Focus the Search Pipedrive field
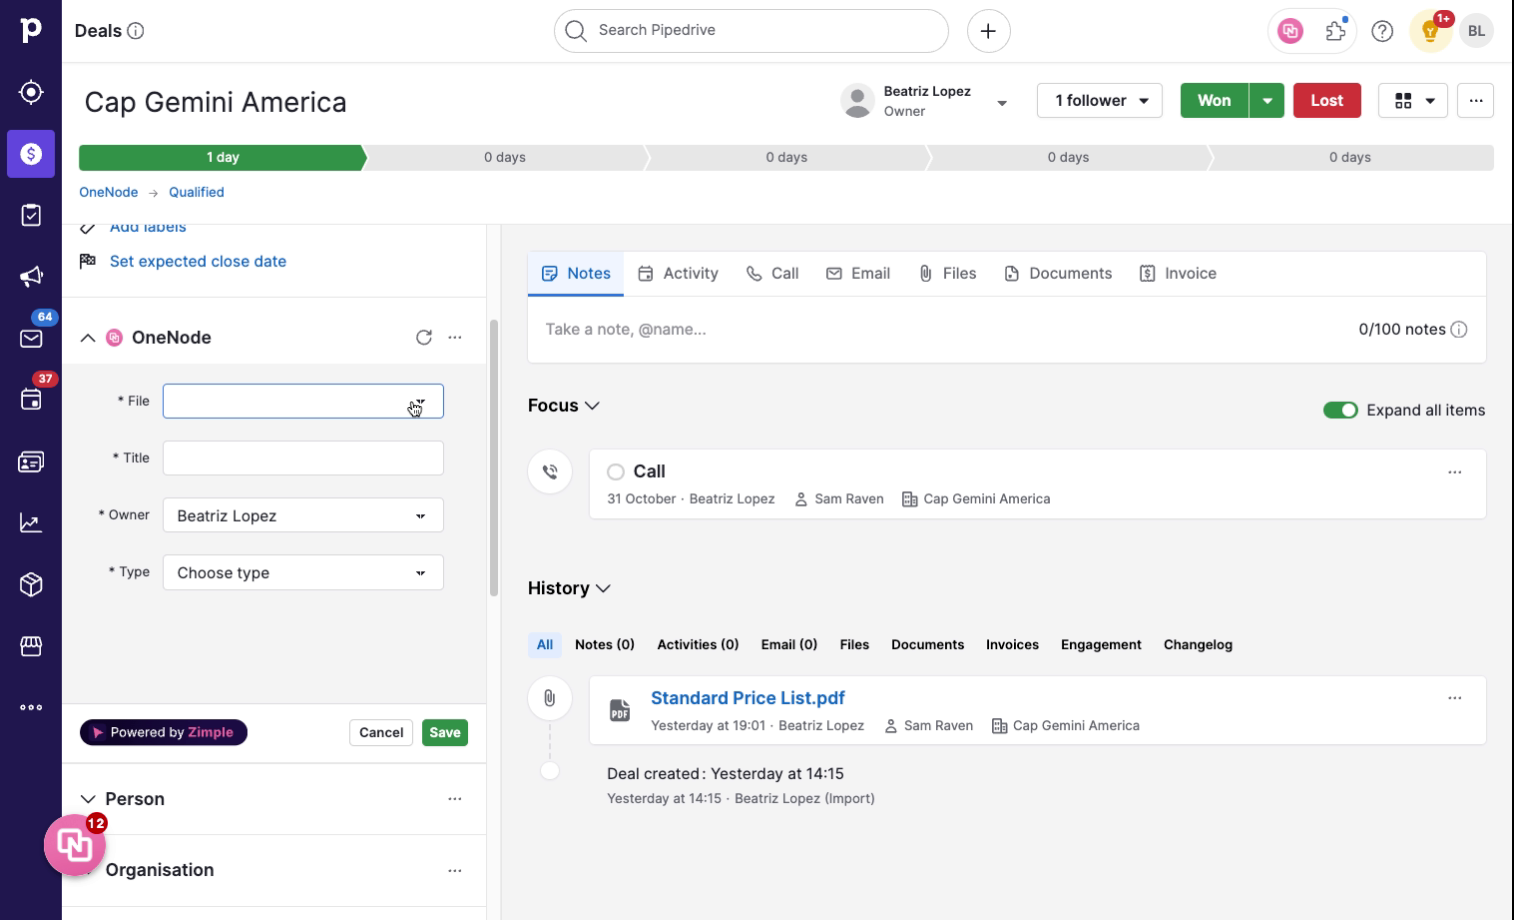 point(751,31)
